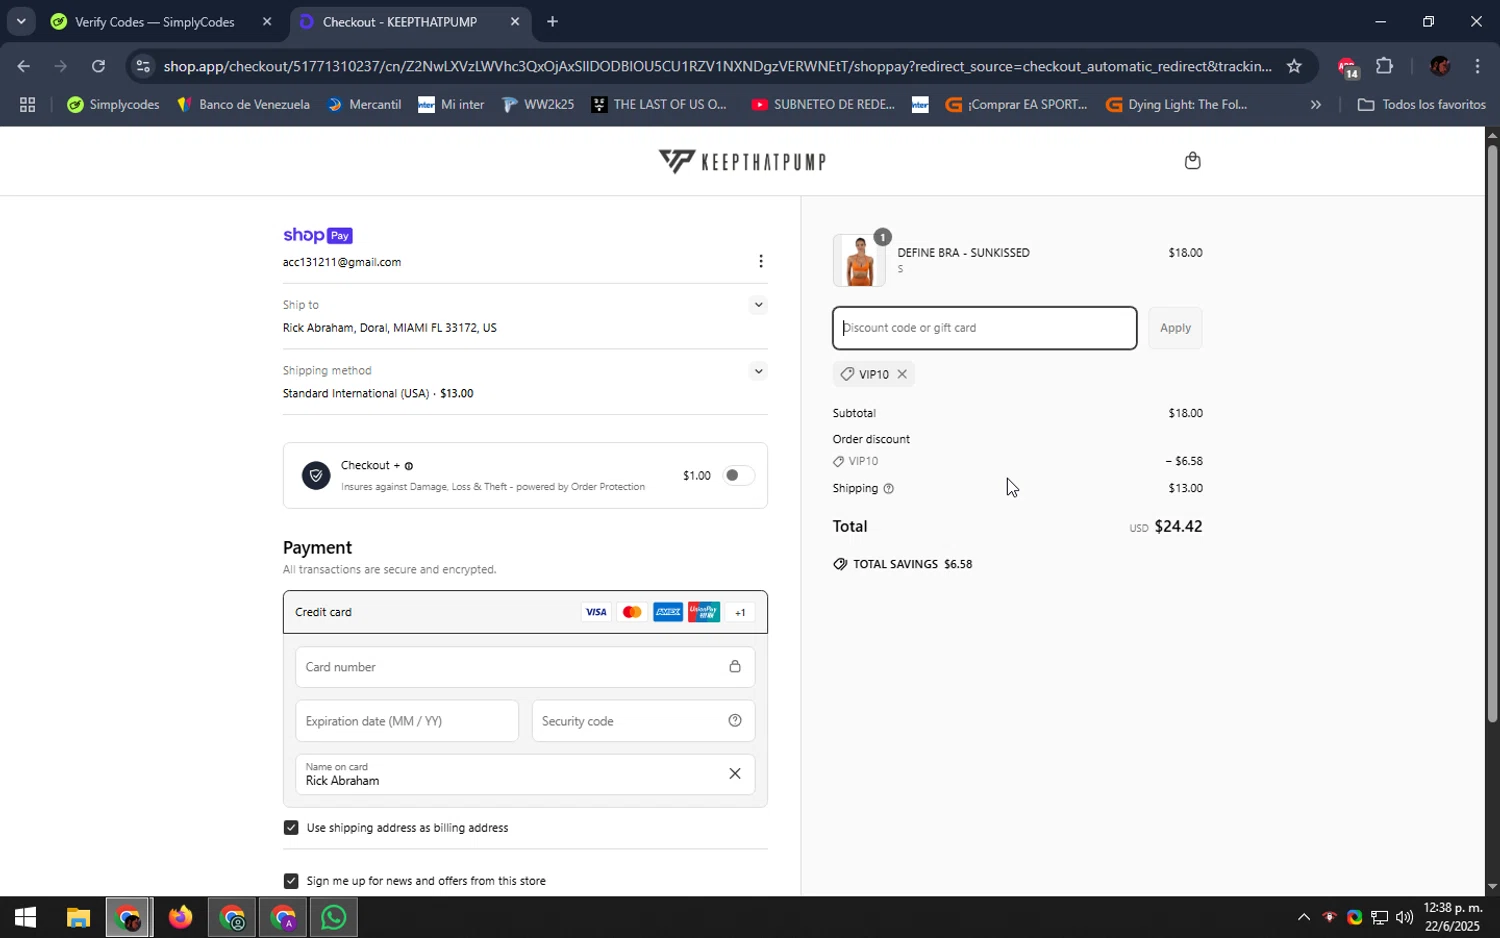Viewport: 1500px width, 938px height.
Task: View site information icon in address bar
Action: coord(143,66)
